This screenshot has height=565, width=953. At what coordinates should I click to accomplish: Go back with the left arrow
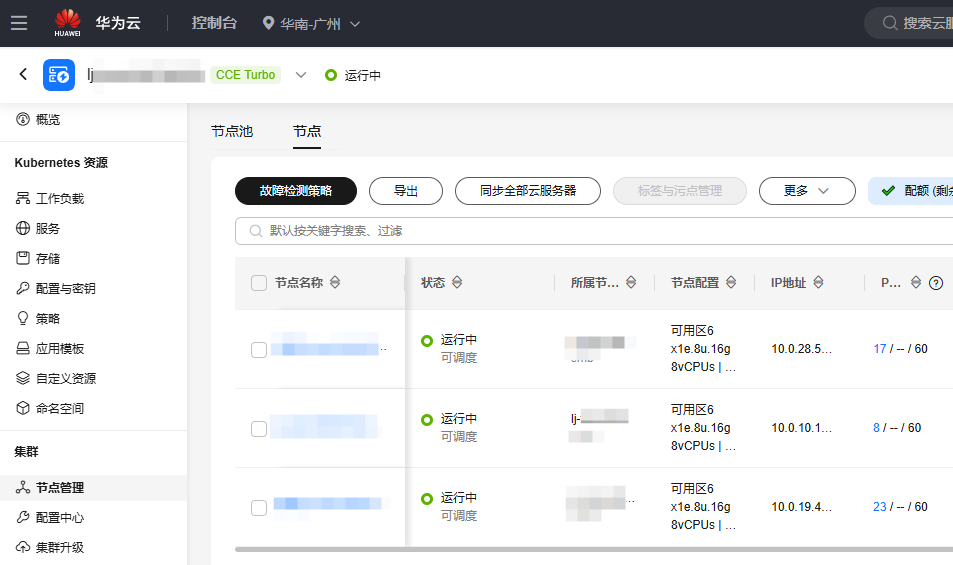tap(23, 74)
